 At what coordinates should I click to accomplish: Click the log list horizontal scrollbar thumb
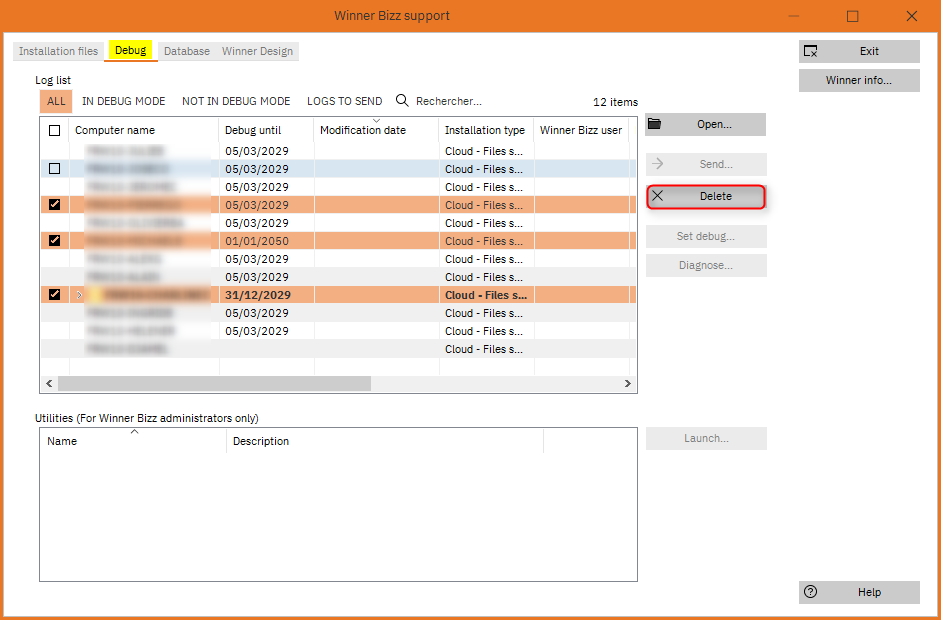(214, 383)
